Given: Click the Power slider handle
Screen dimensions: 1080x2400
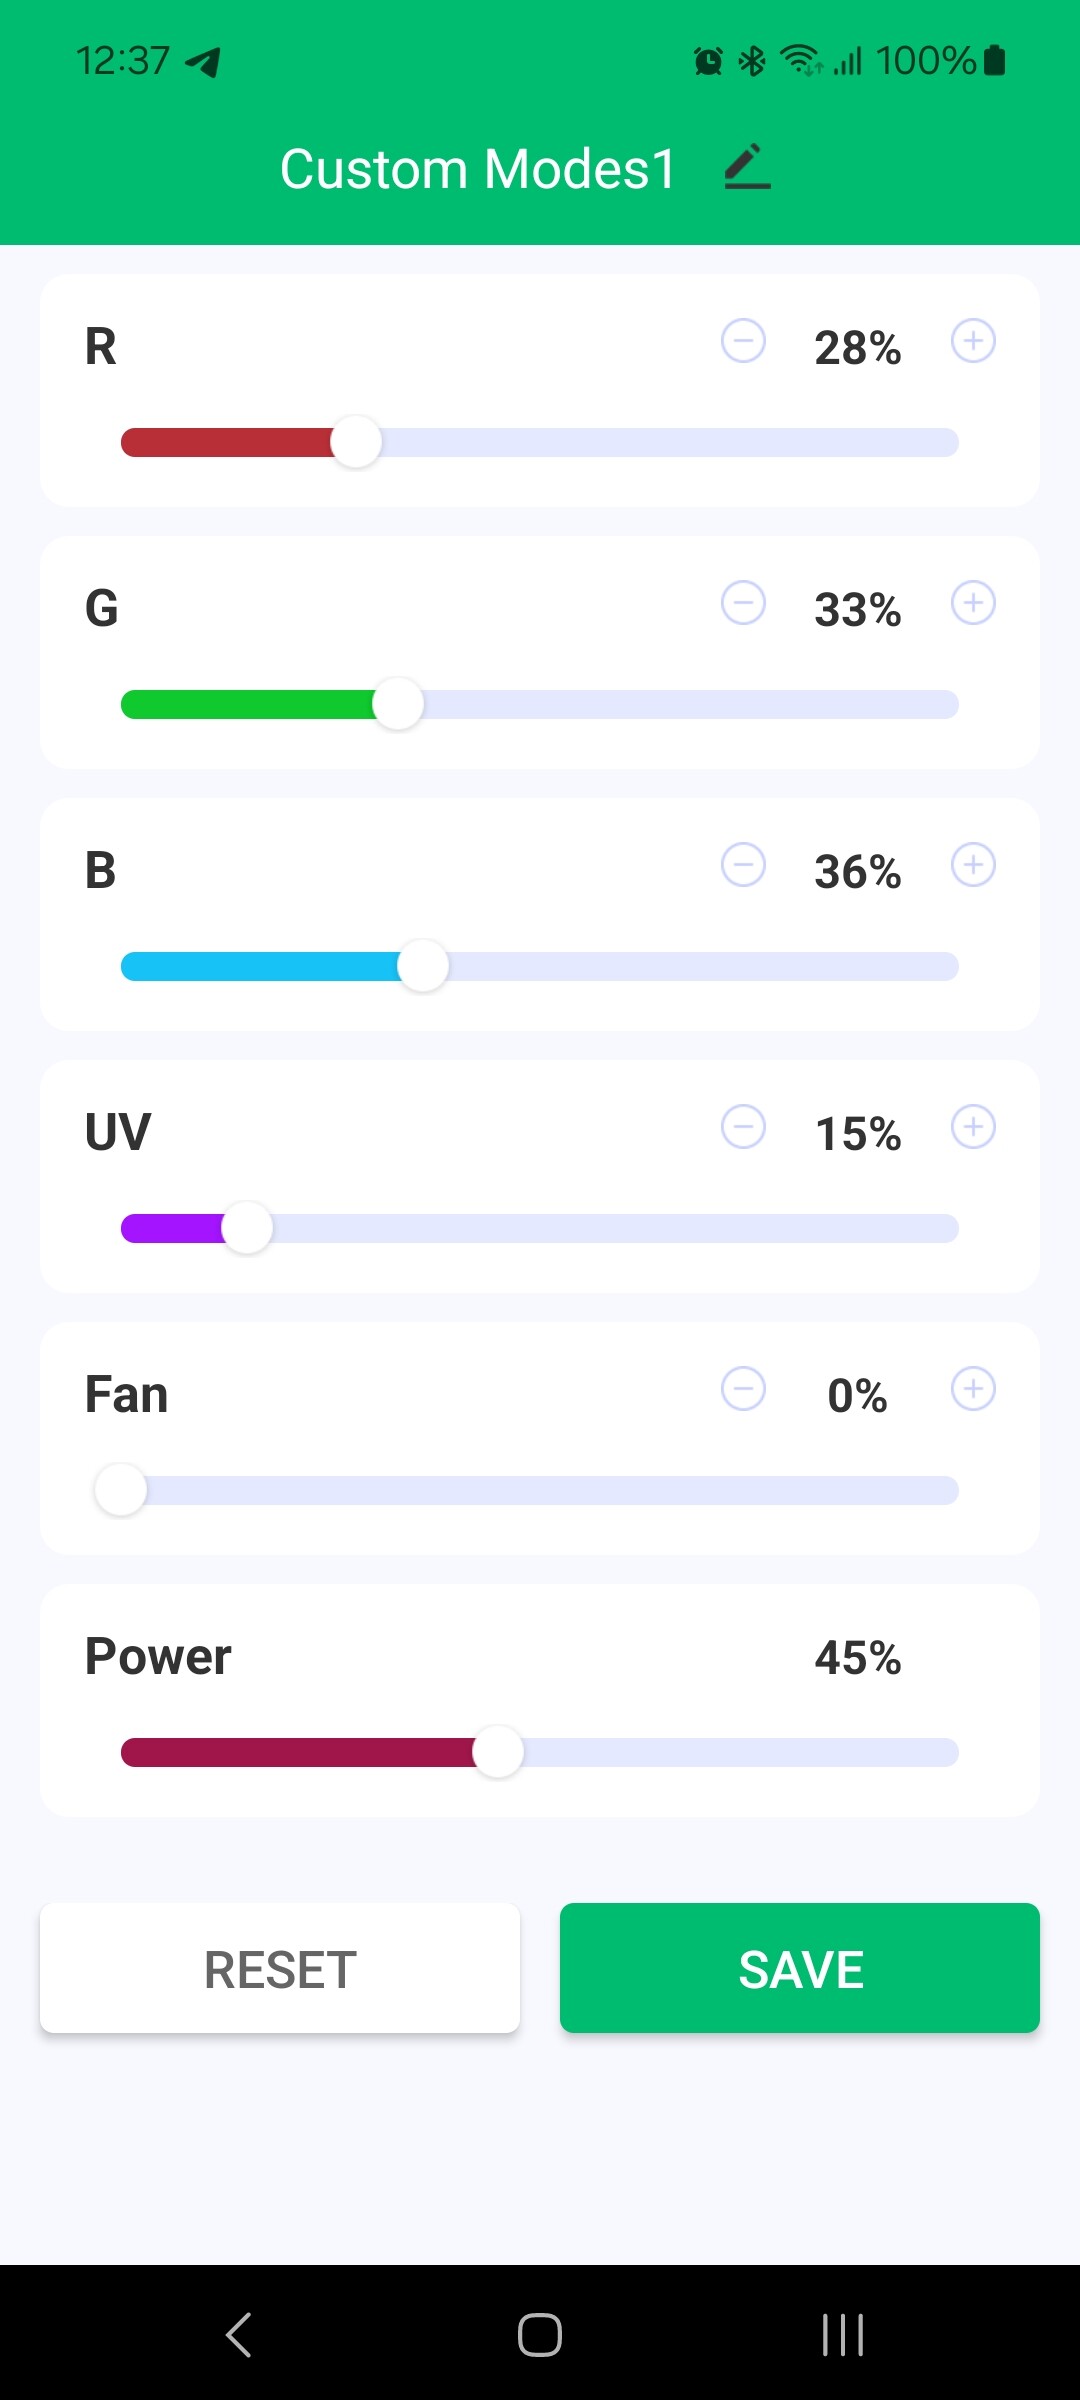Looking at the screenshot, I should tap(498, 1752).
